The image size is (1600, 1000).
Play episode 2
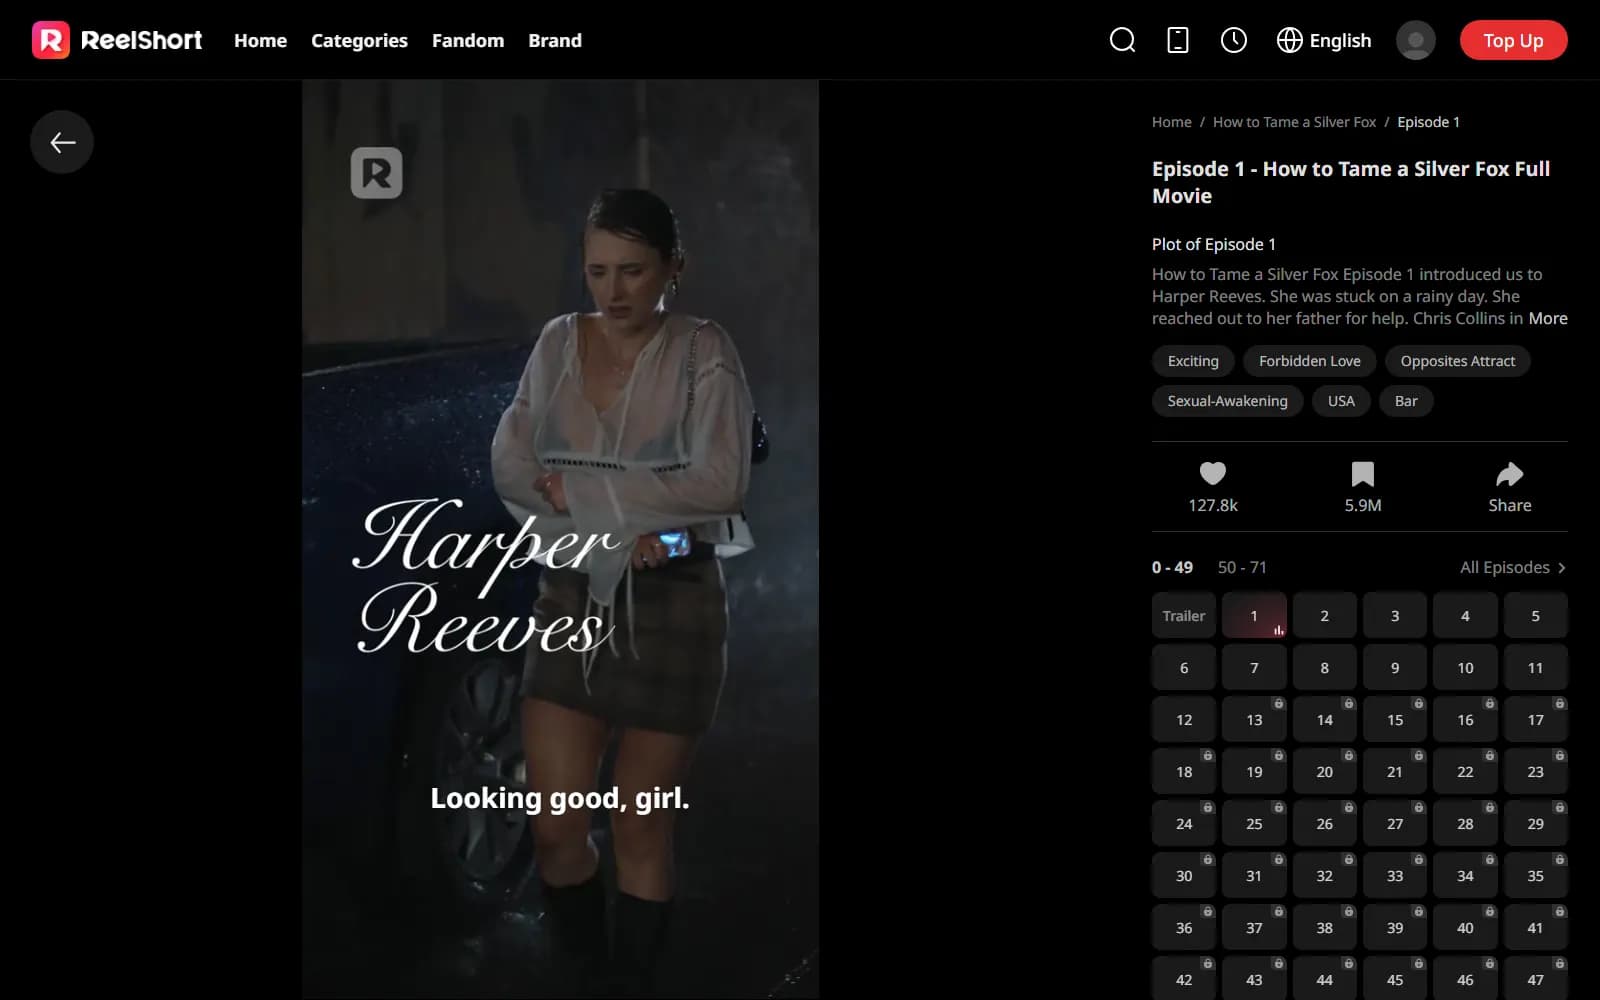pyautogui.click(x=1324, y=616)
